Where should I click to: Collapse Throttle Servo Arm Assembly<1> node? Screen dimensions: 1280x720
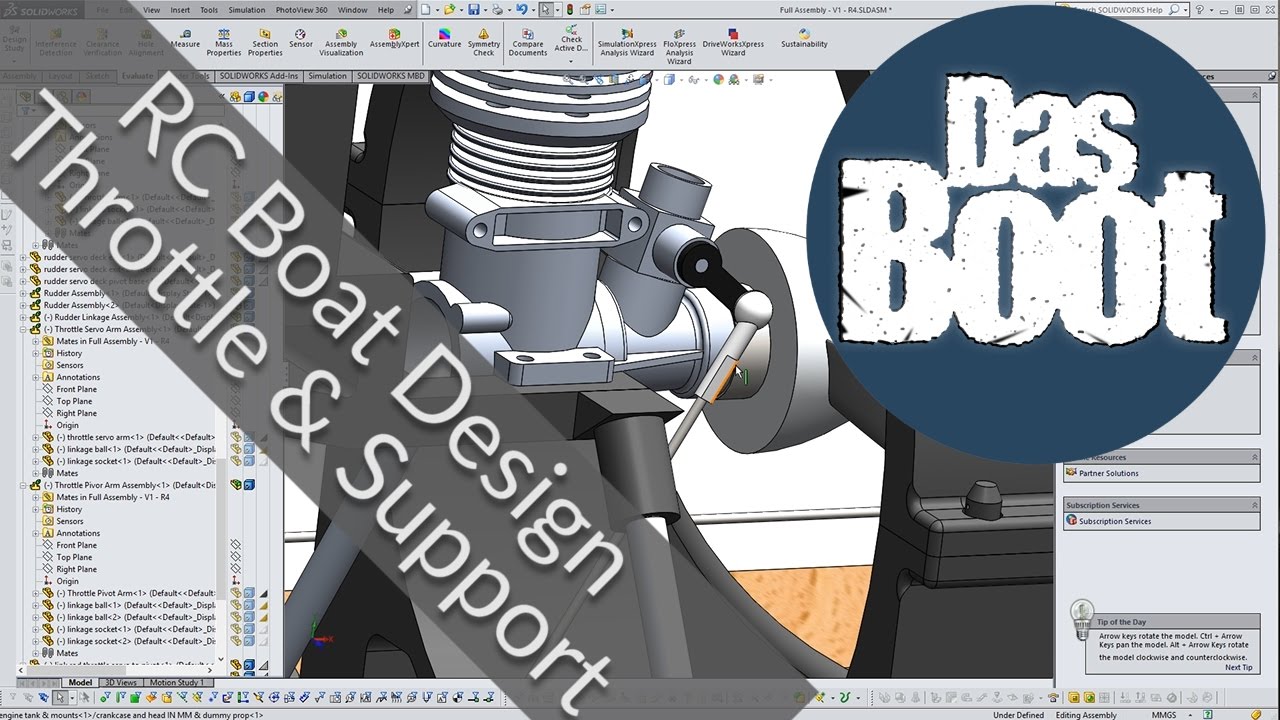(24, 329)
